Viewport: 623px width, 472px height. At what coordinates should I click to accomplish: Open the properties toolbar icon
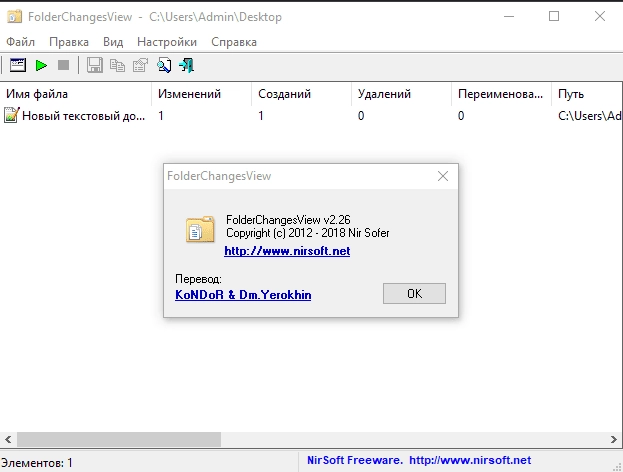[140, 65]
